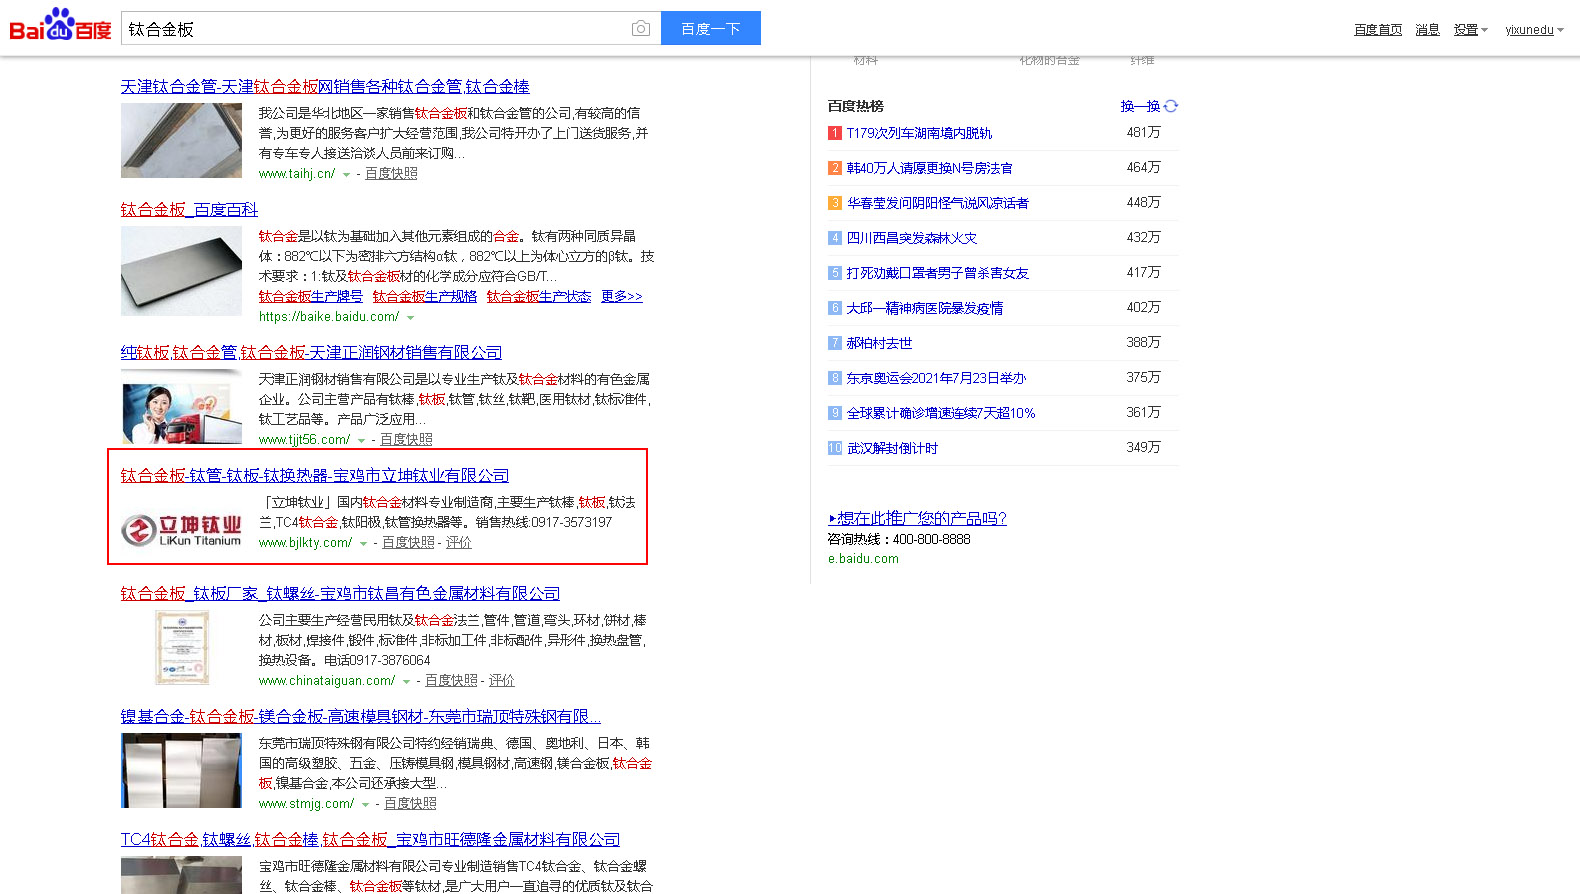Expand dropdown arrow next to baike.baidu.com

pos(410,318)
